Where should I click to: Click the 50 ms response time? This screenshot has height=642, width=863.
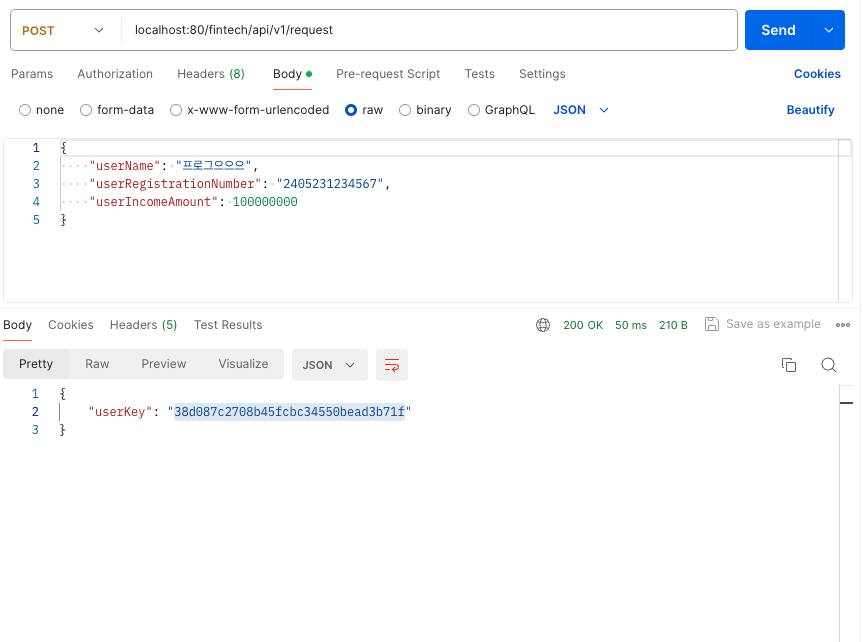tap(631, 325)
